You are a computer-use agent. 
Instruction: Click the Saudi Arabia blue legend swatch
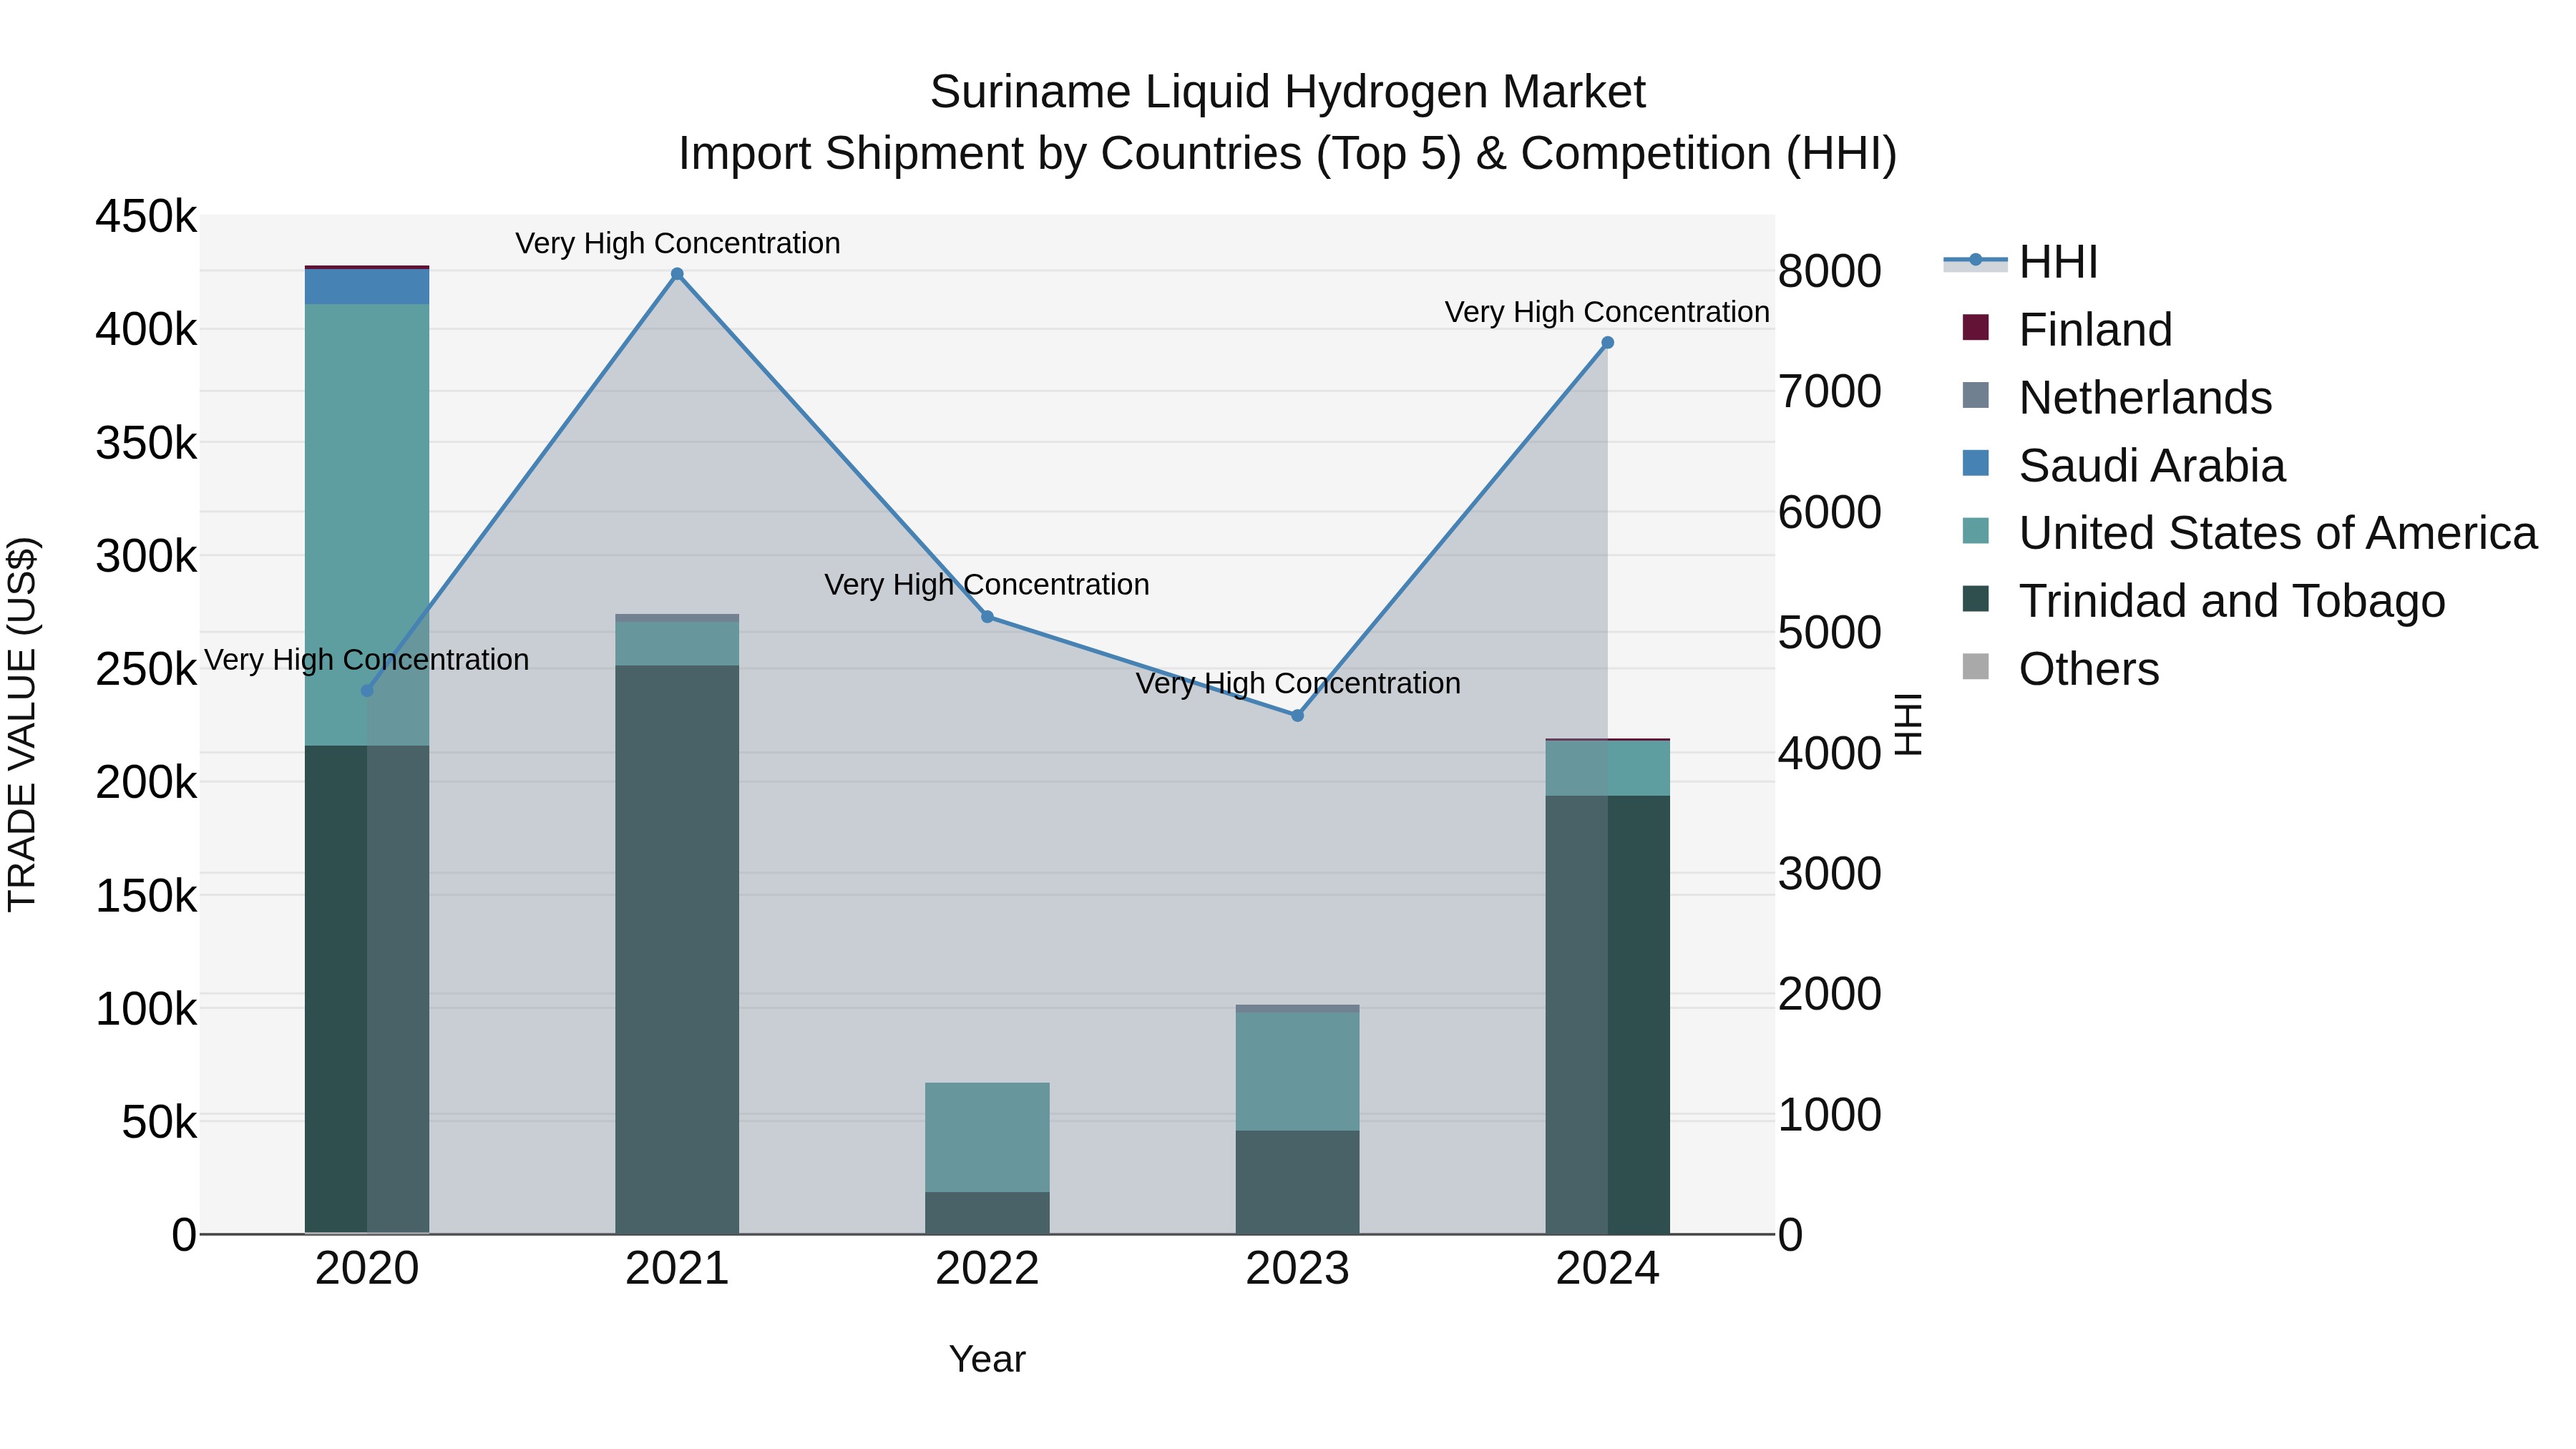tap(1976, 463)
